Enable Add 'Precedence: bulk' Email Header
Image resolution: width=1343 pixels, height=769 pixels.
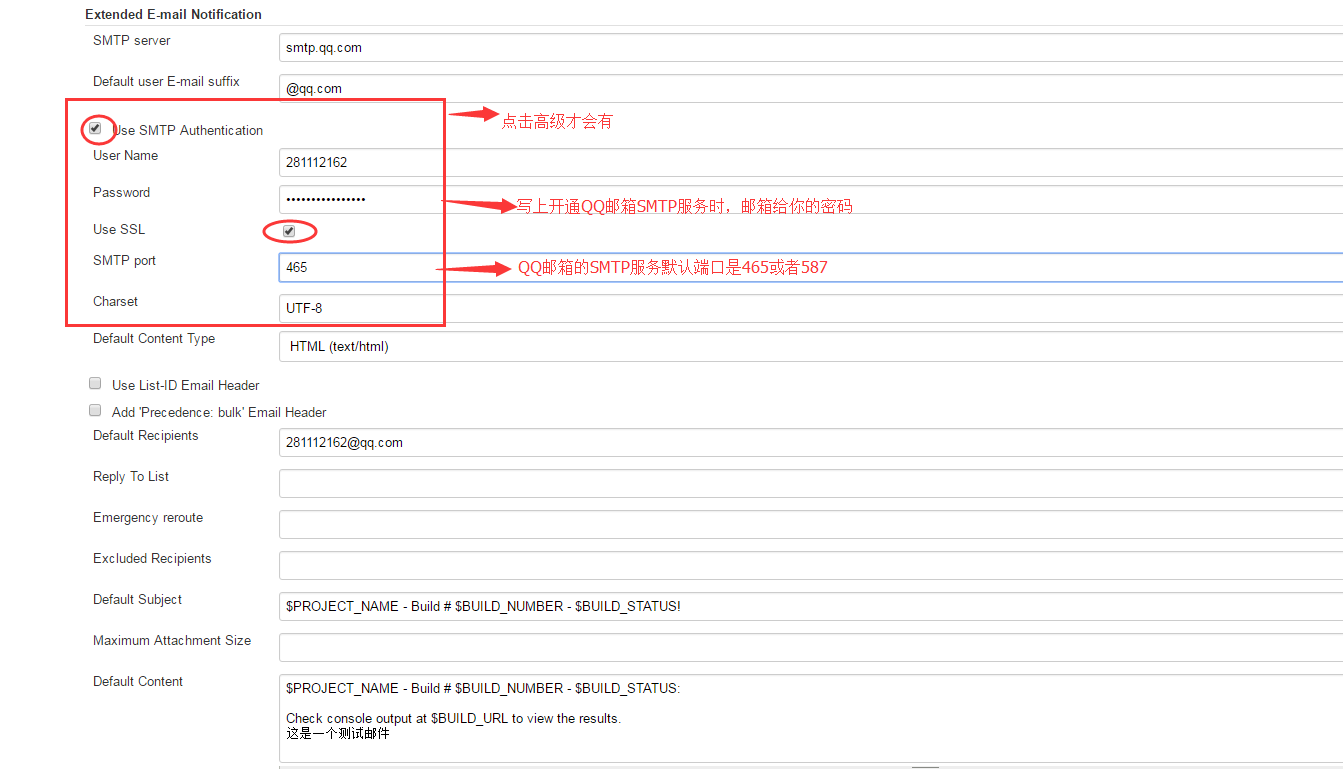(x=95, y=411)
